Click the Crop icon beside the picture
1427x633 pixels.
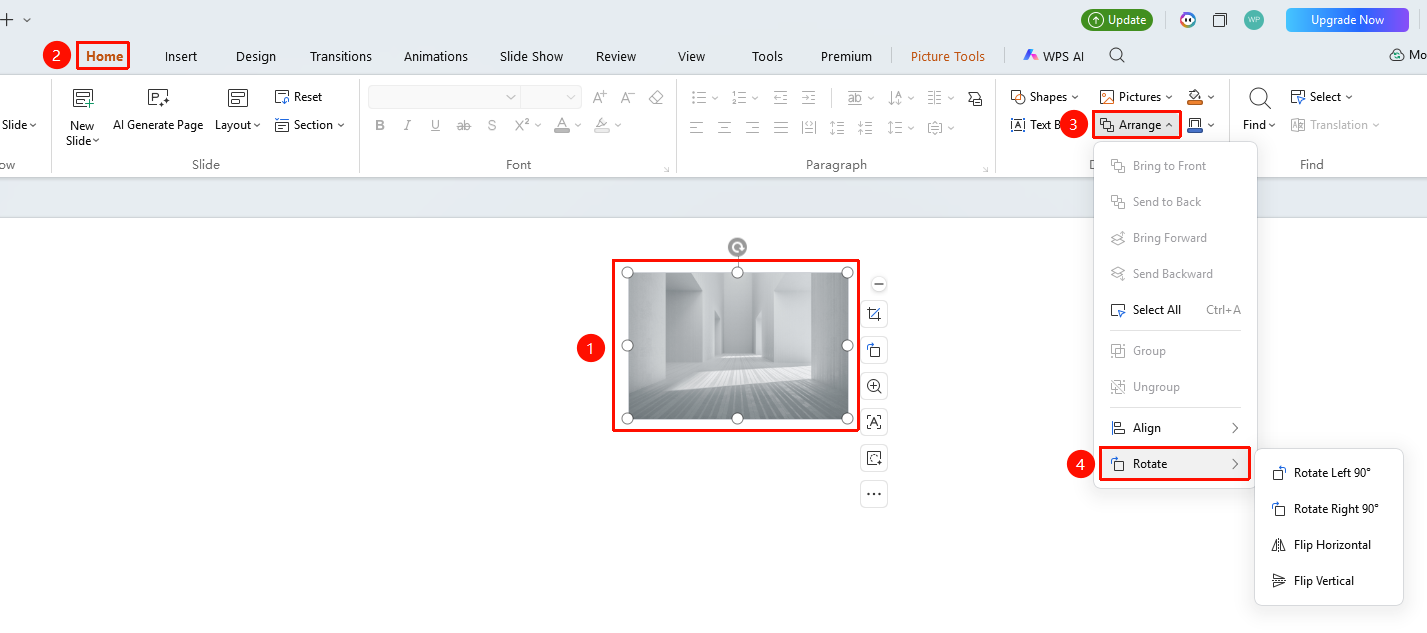point(874,314)
